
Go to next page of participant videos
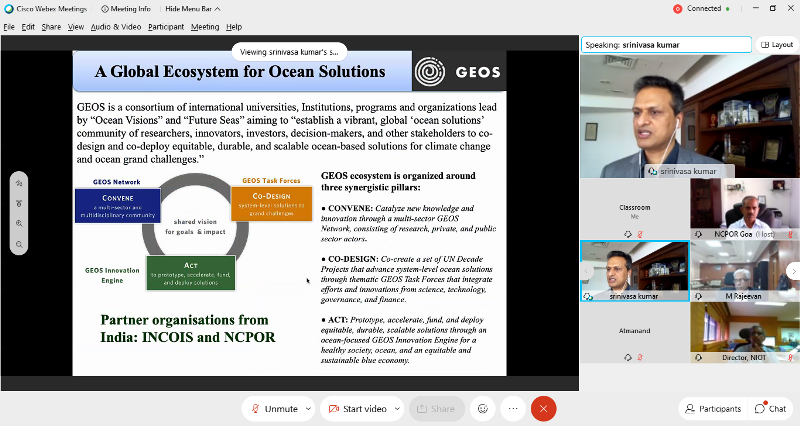(x=793, y=271)
